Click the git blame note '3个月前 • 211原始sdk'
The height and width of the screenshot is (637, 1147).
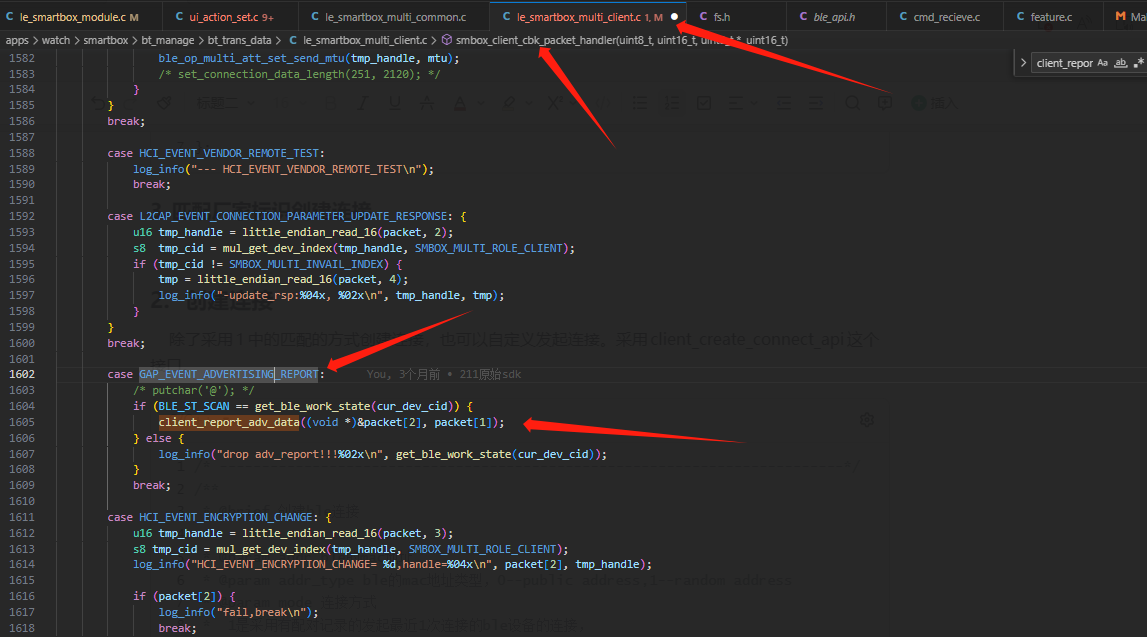(461, 374)
